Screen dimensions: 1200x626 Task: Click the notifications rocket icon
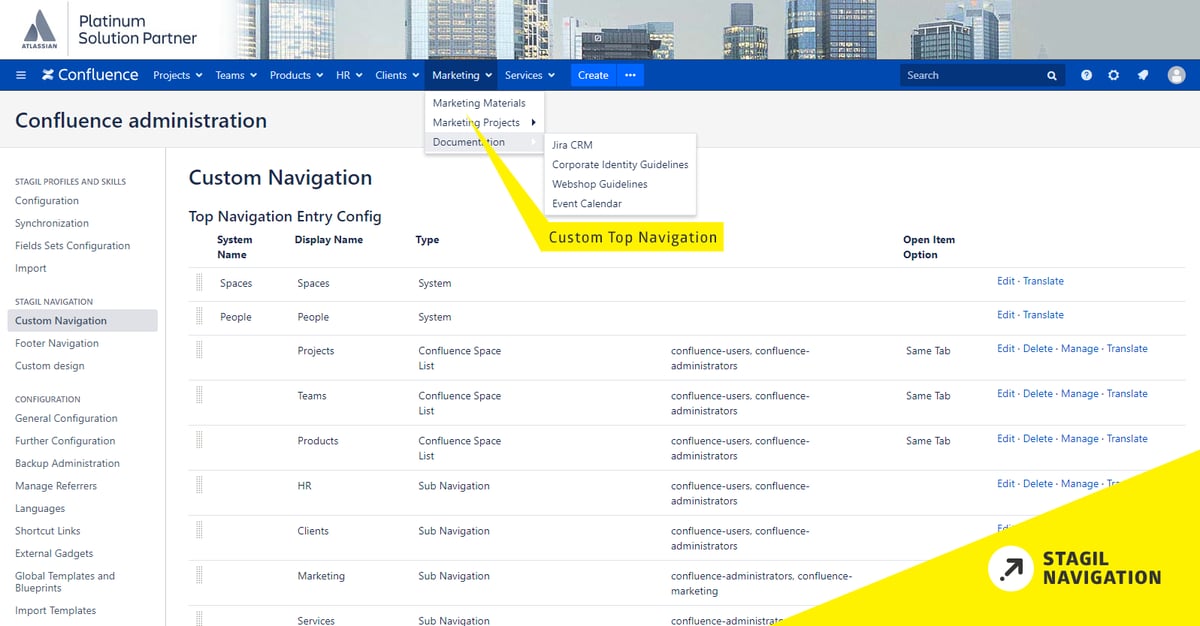1143,75
